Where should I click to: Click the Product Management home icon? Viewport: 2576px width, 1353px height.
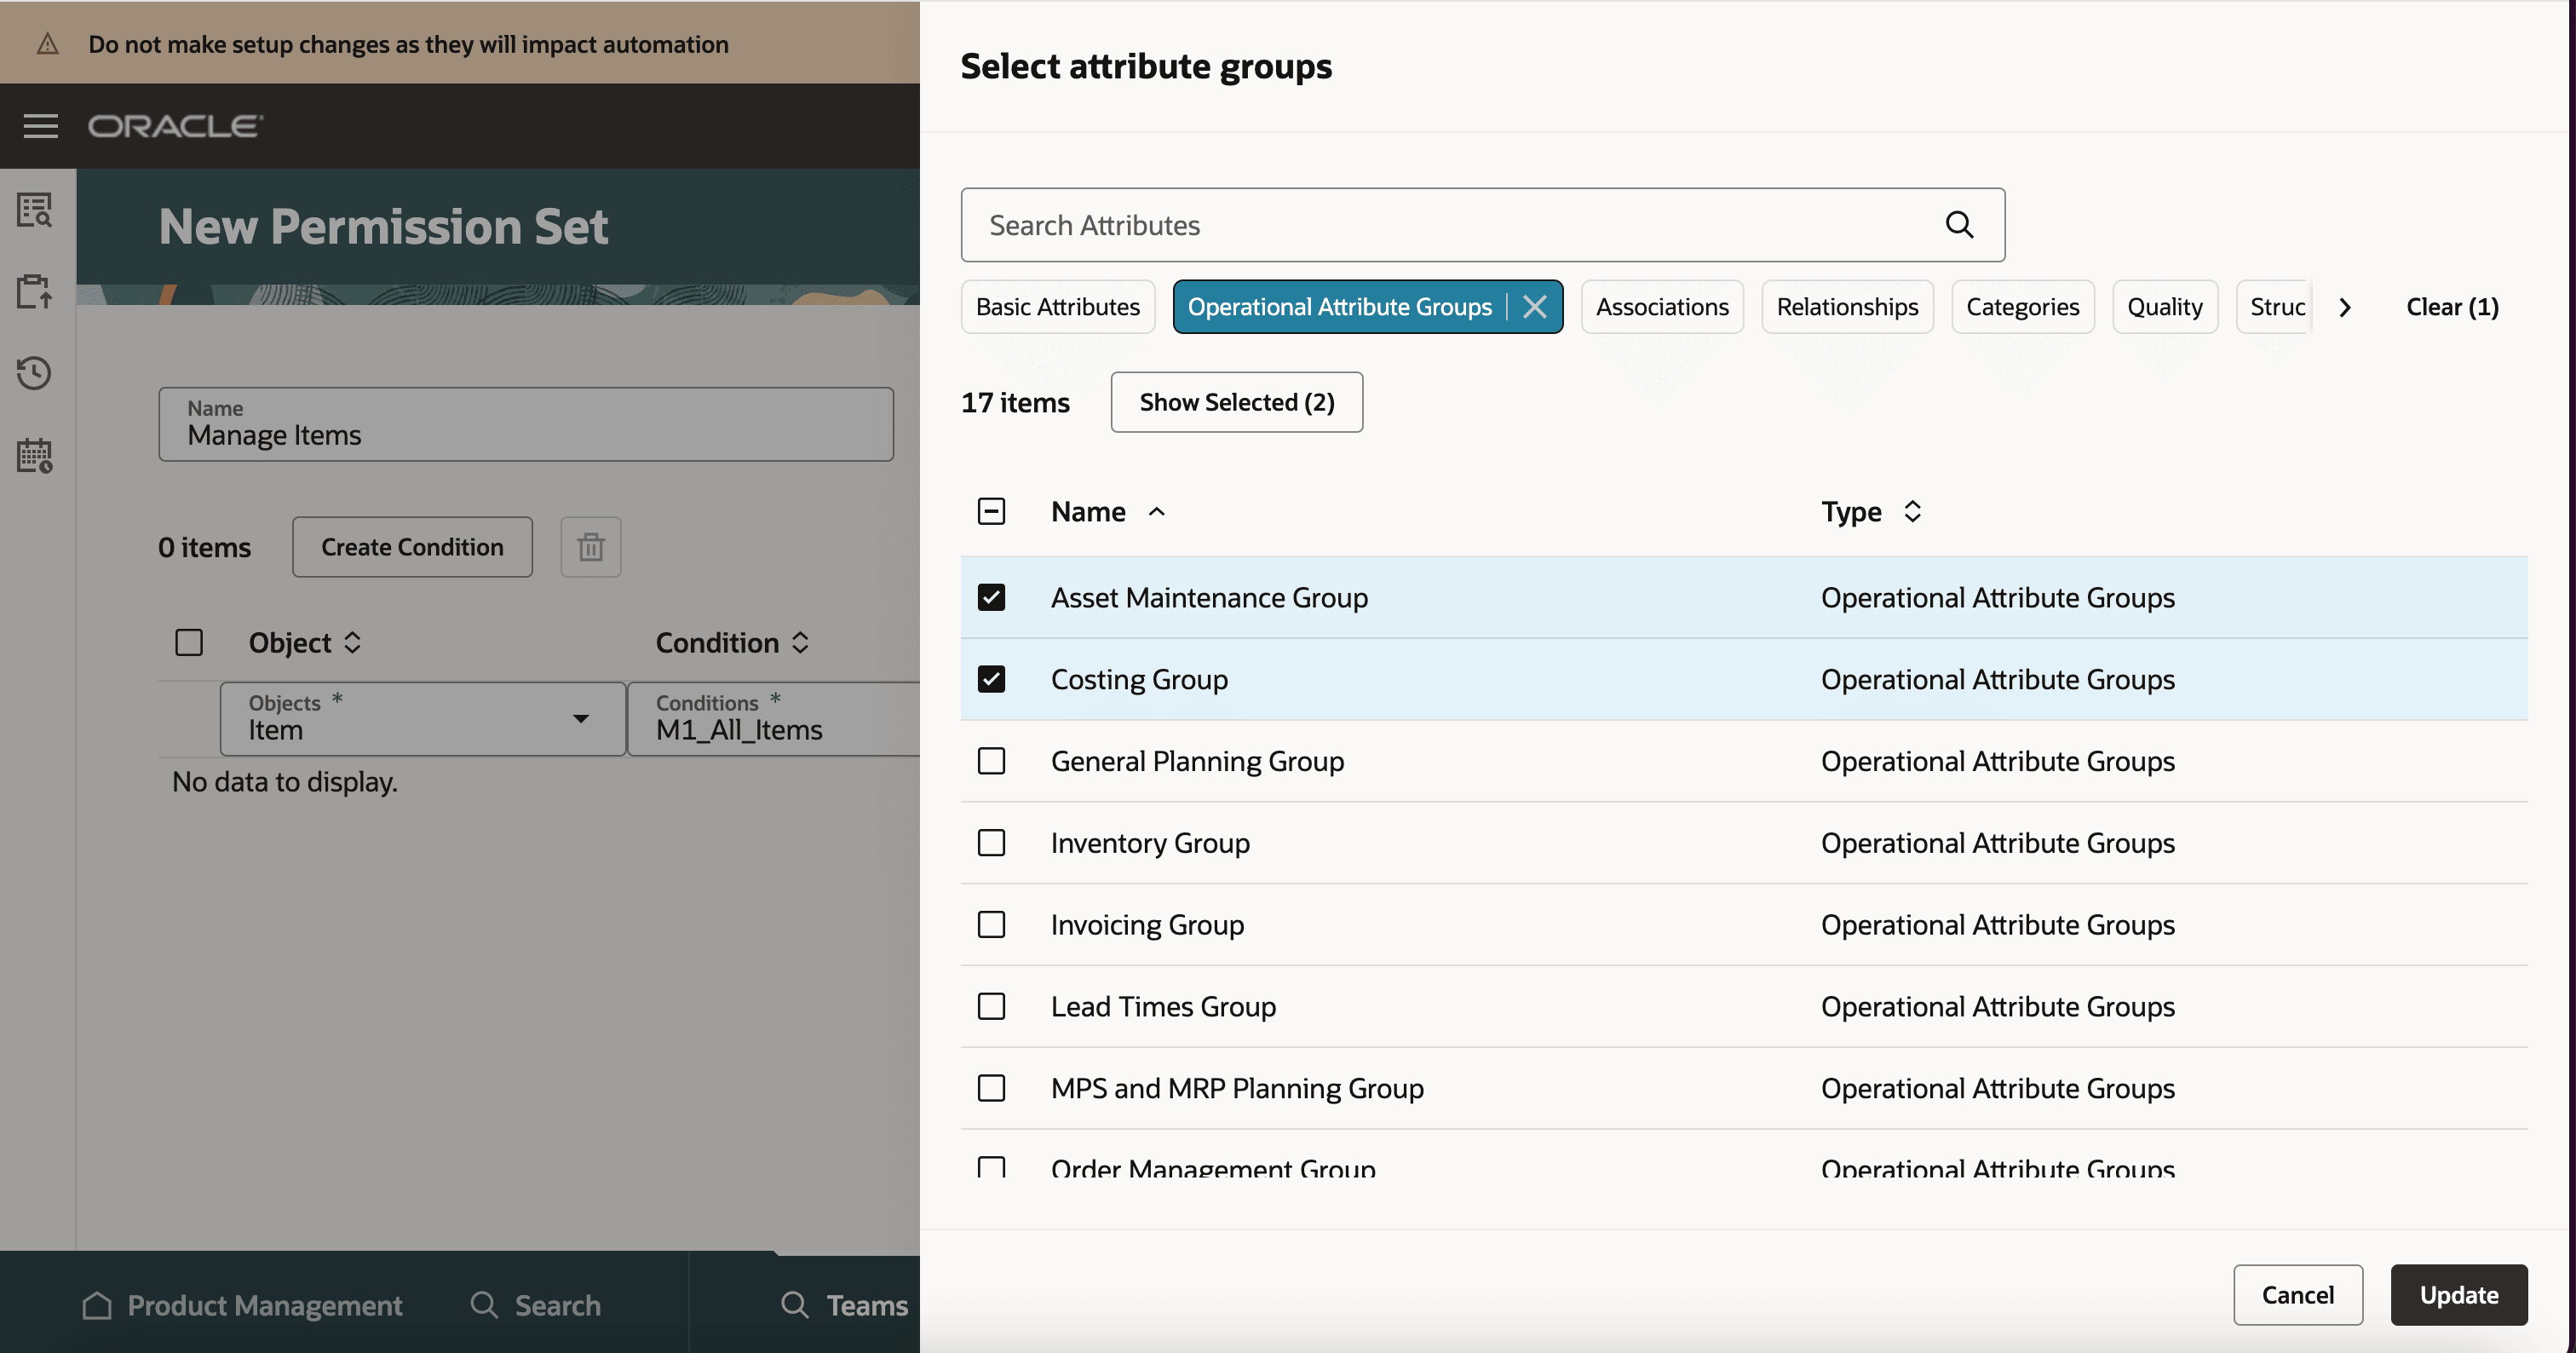[97, 1305]
